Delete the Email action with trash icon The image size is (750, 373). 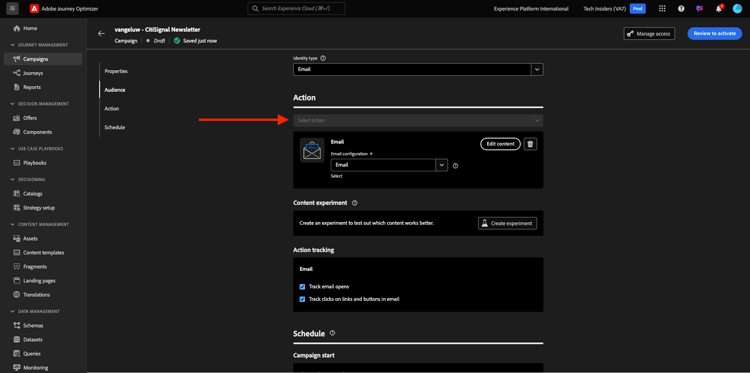tap(530, 144)
